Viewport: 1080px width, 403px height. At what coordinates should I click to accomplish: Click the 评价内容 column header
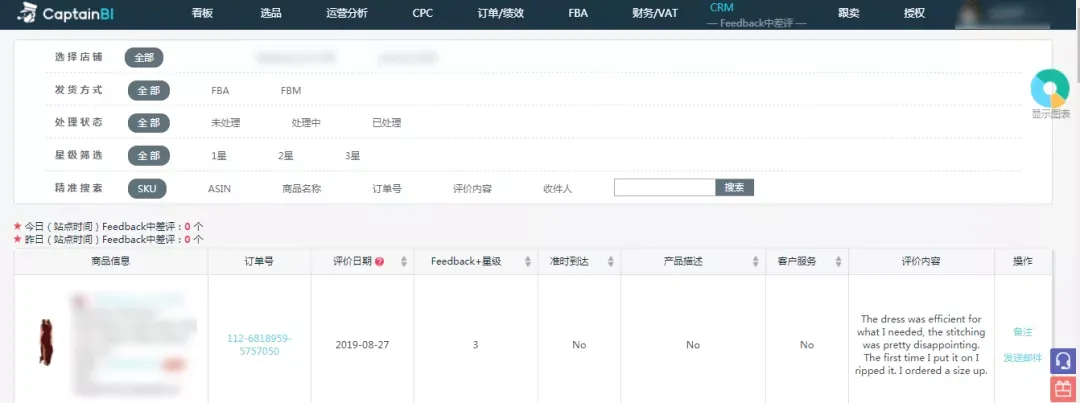click(x=922, y=261)
